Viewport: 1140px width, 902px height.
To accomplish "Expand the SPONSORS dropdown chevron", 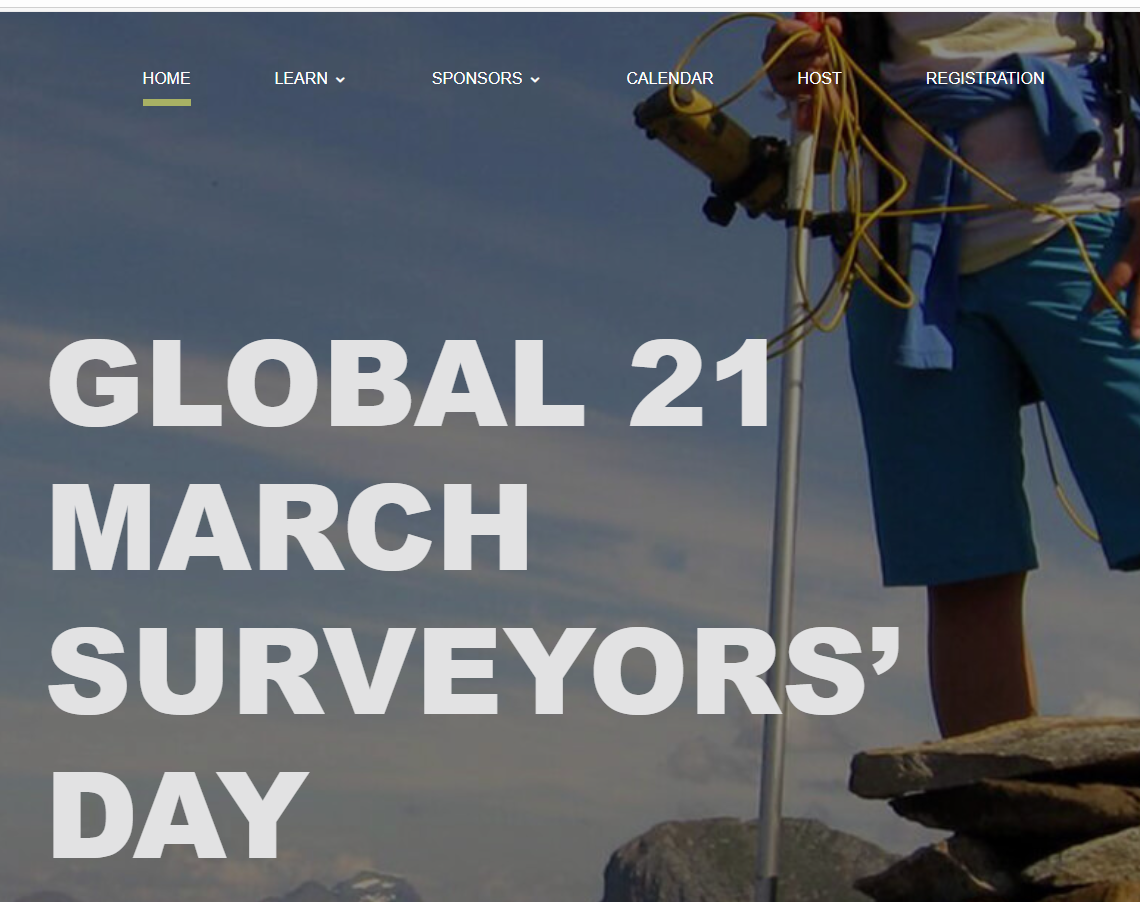I will [535, 80].
